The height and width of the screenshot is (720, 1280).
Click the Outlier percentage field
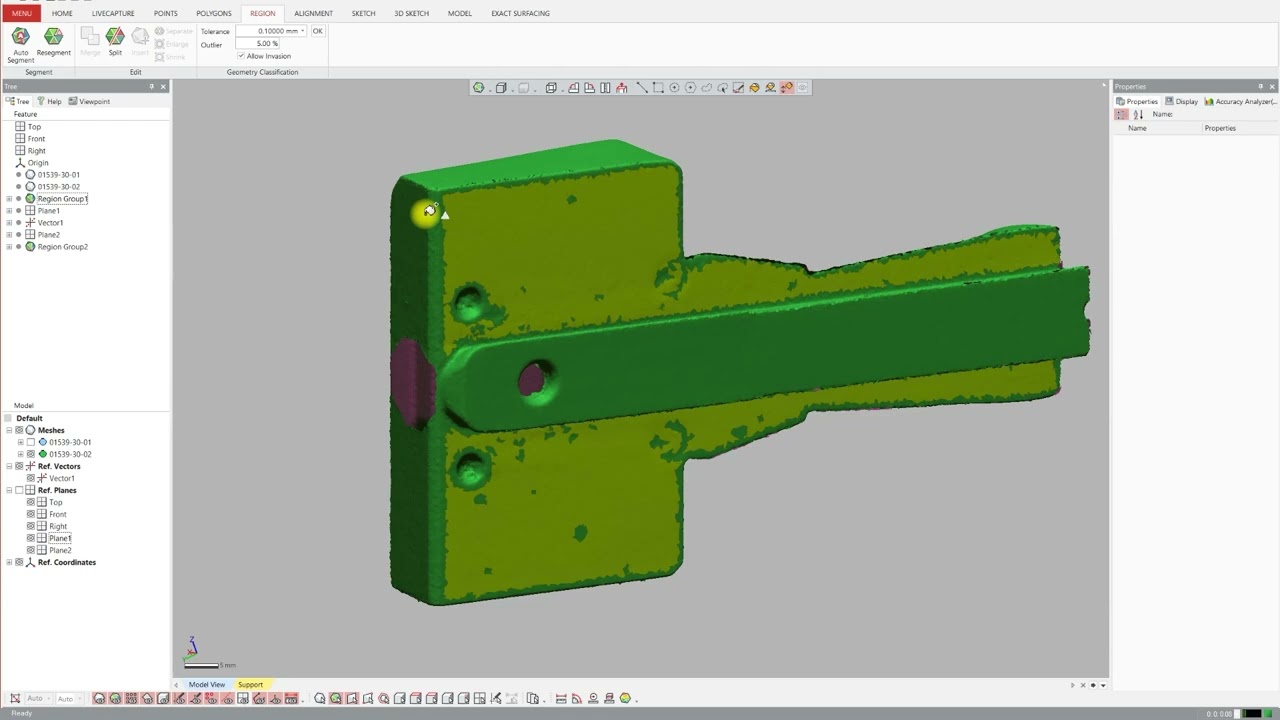(257, 44)
